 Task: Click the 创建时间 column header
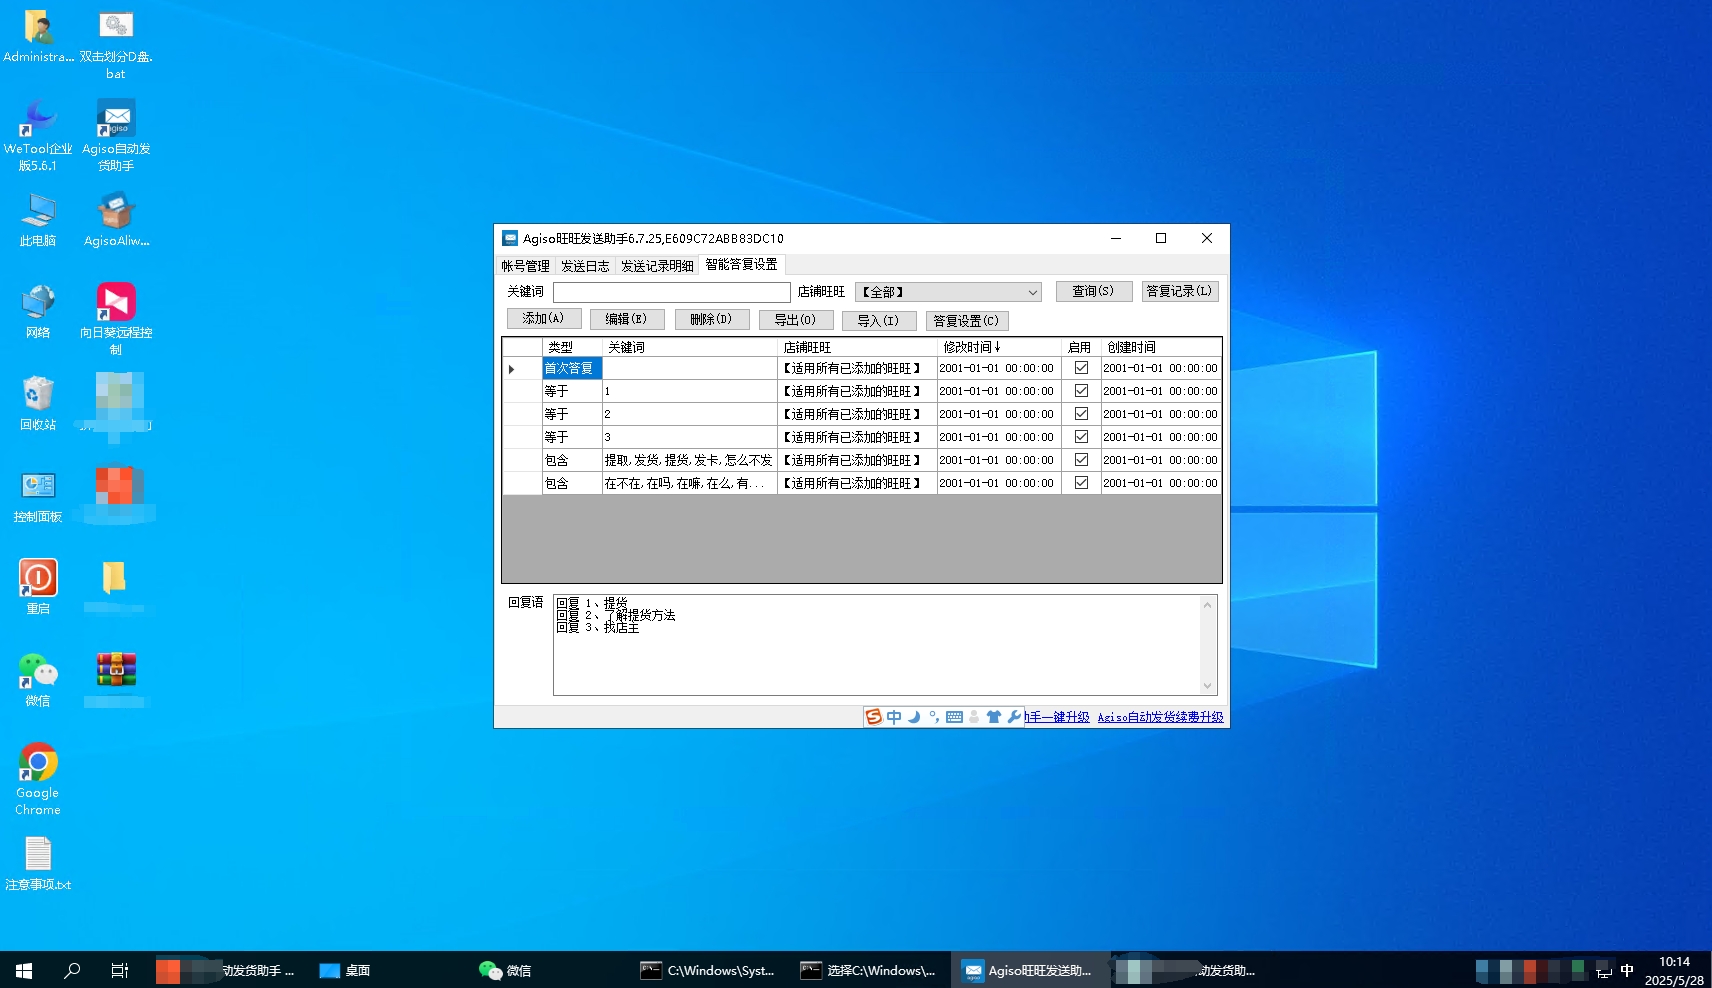click(1161, 347)
